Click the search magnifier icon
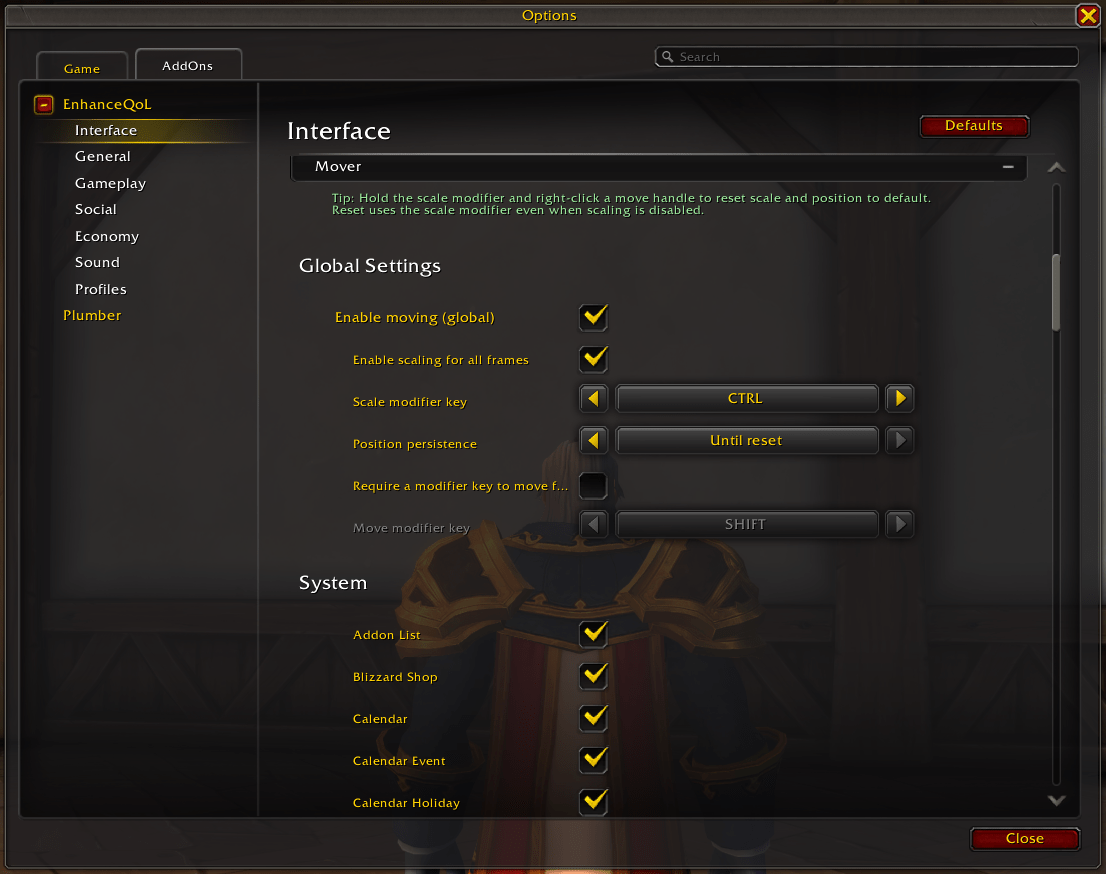The height and width of the screenshot is (874, 1106). [667, 56]
